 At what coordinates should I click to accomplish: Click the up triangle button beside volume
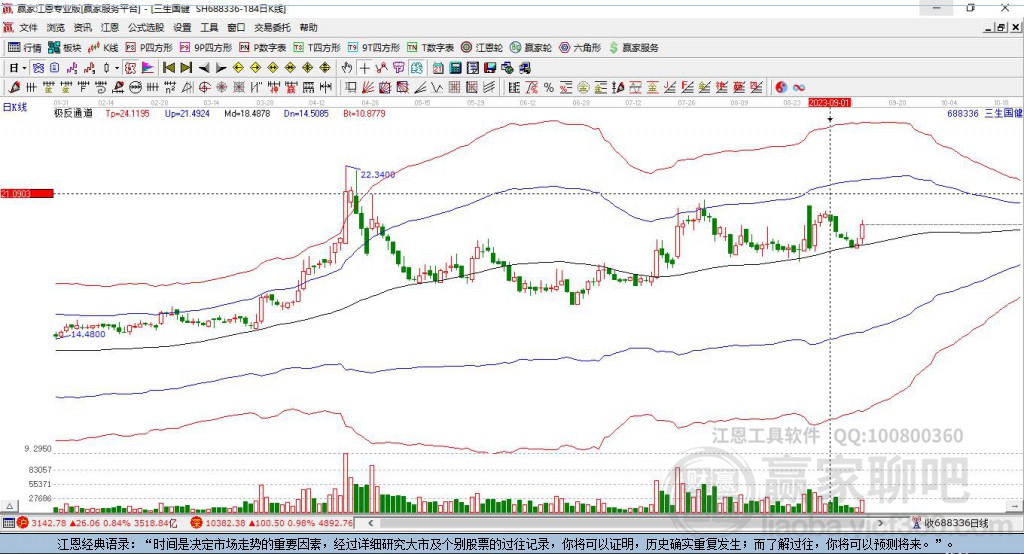(9, 506)
